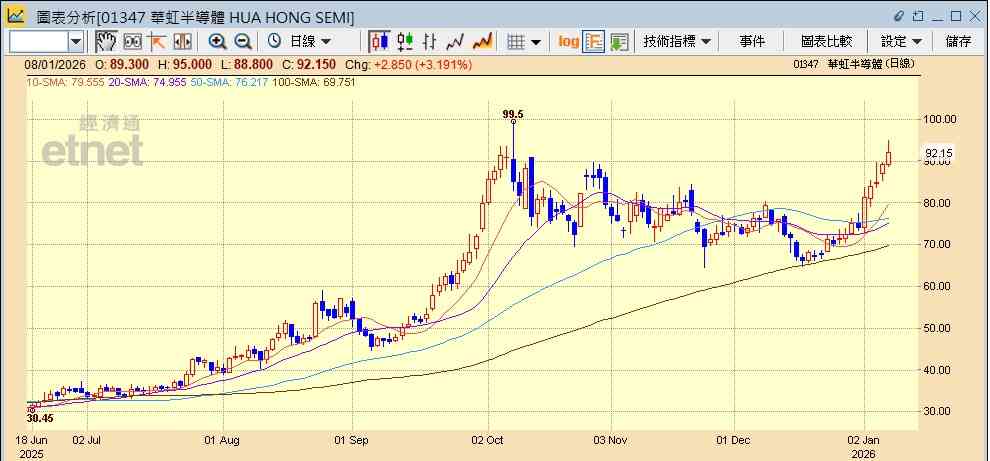Zoom in on the chart
The width and height of the screenshot is (990, 461).
click(x=218, y=42)
